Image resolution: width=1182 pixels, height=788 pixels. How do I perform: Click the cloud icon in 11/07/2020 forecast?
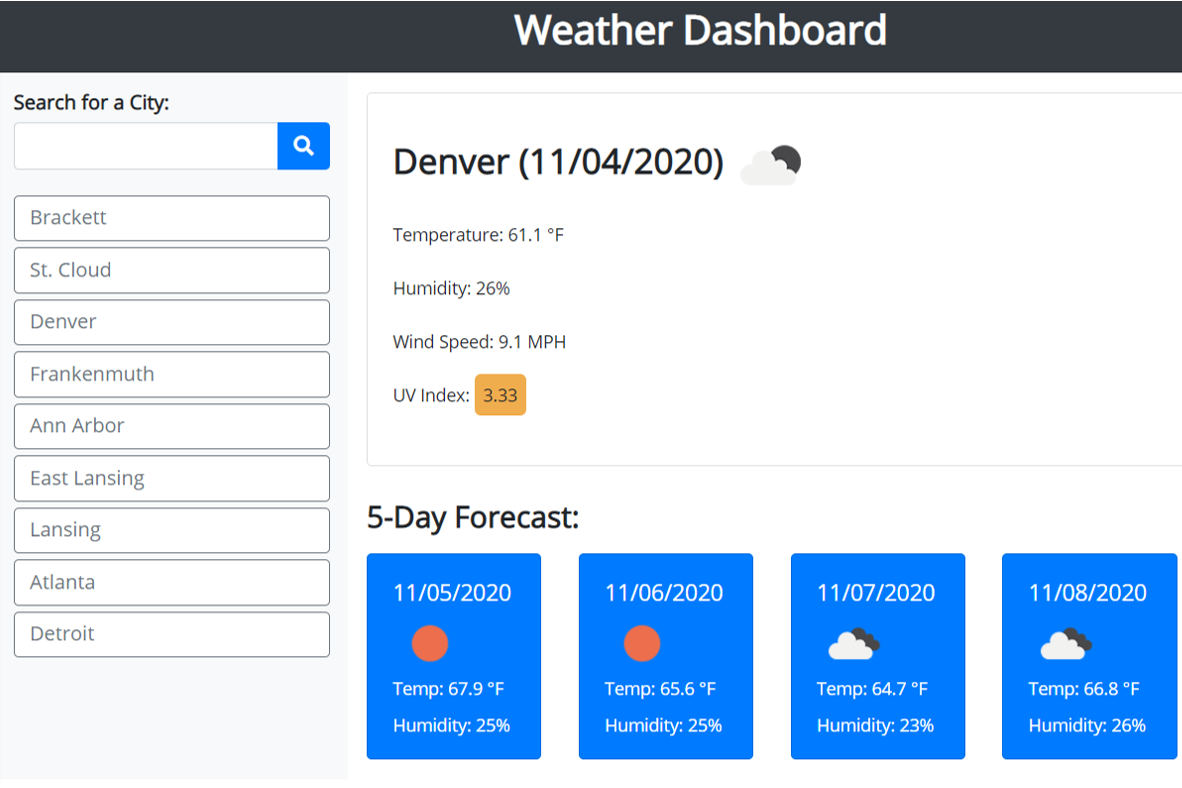853,645
